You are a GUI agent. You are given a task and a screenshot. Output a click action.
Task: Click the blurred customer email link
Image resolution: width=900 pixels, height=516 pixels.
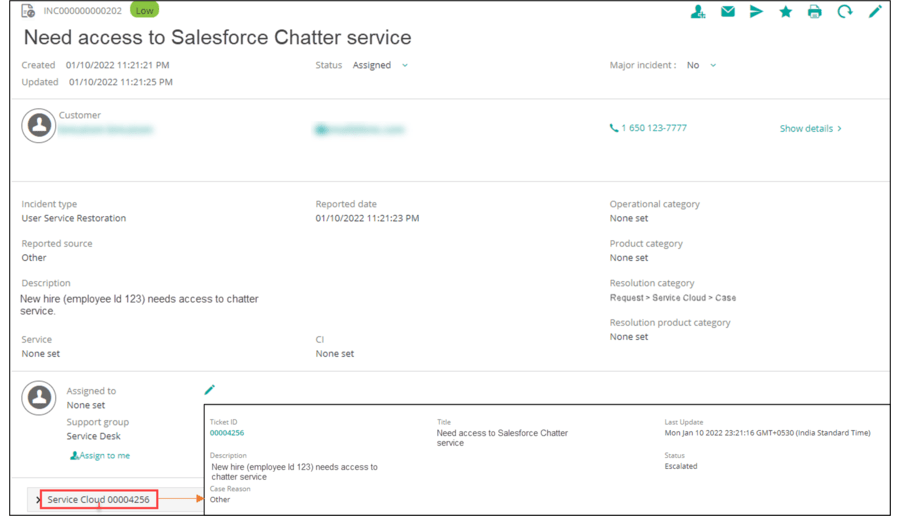click(x=360, y=130)
